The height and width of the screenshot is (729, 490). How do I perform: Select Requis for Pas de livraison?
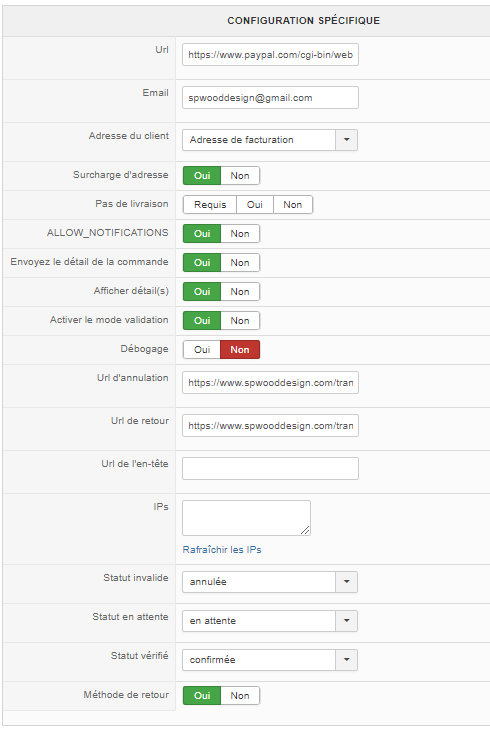pos(210,205)
